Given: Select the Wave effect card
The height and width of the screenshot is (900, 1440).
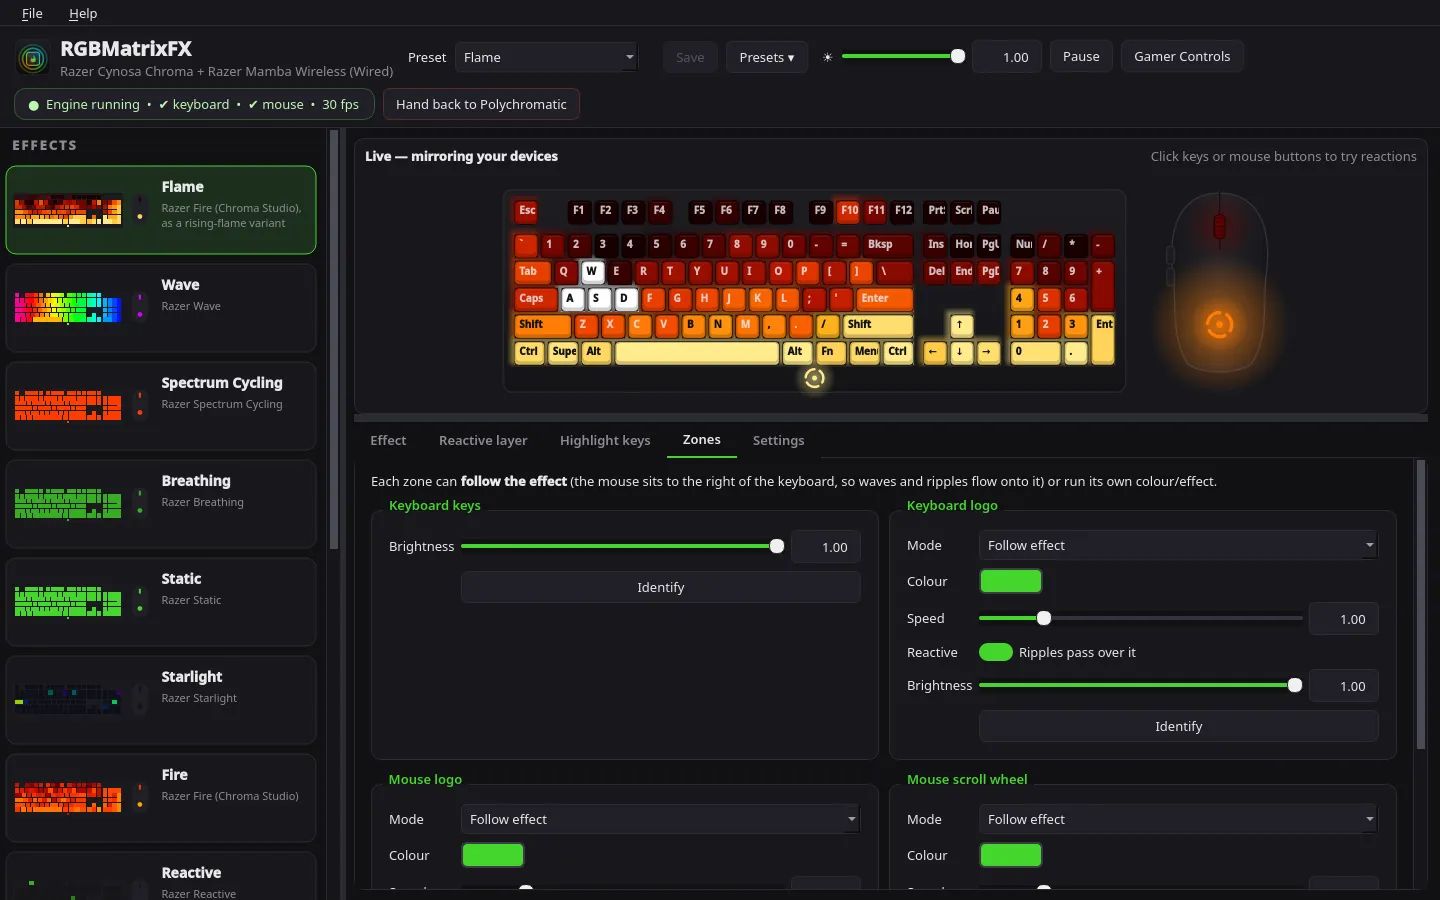Looking at the screenshot, I should pos(161,307).
